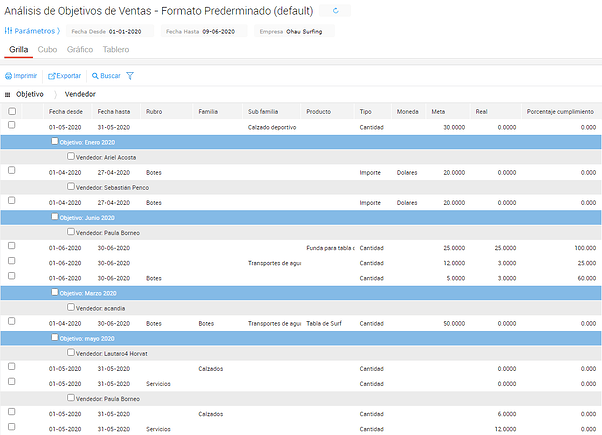Switch to the Gráfico tab
Image resolution: width=602 pixels, height=435 pixels.
point(79,49)
